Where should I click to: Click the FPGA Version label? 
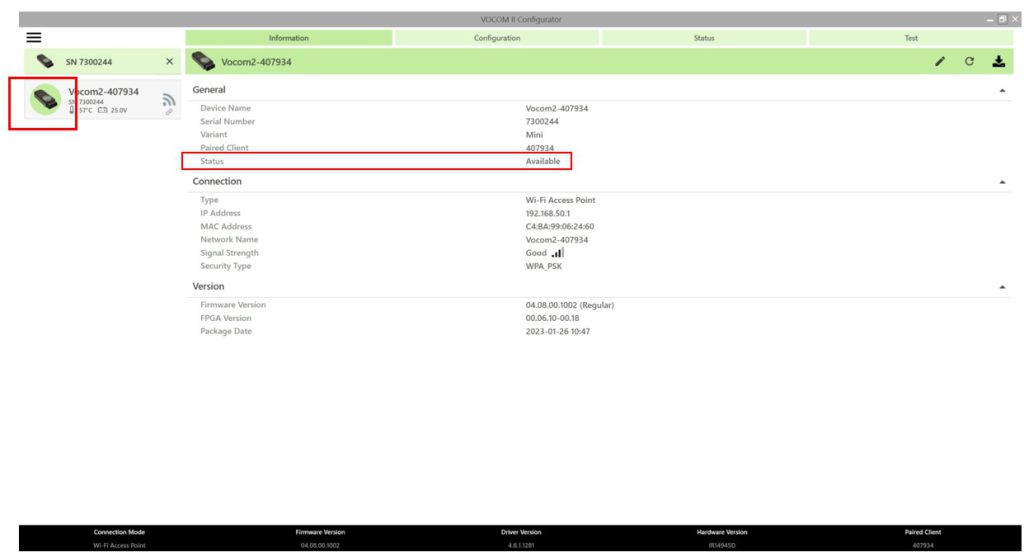pyautogui.click(x=225, y=318)
